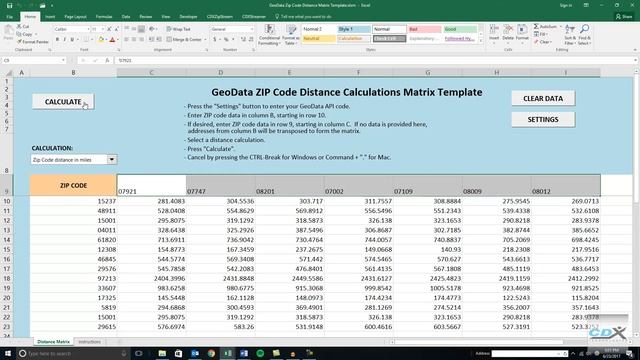The image size is (640, 360).
Task: Toggle Wrap Text
Action: (x=178, y=29)
